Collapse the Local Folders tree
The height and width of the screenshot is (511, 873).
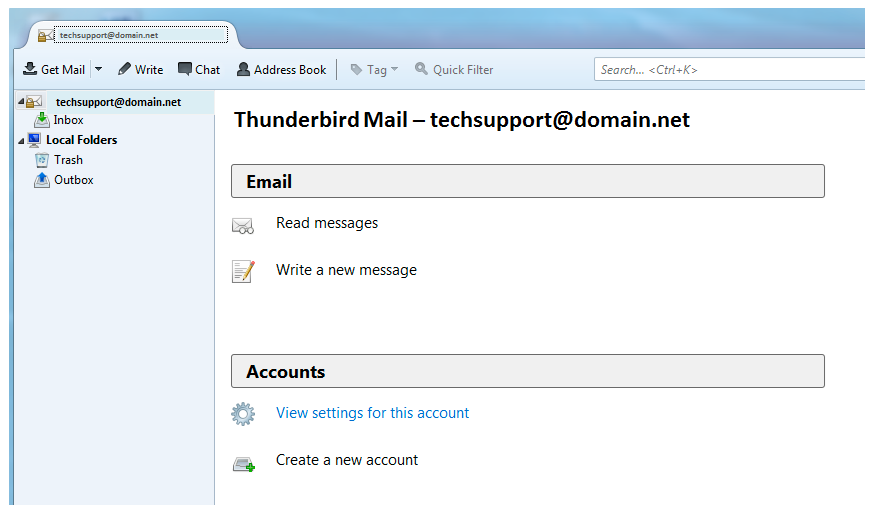pyautogui.click(x=21, y=140)
